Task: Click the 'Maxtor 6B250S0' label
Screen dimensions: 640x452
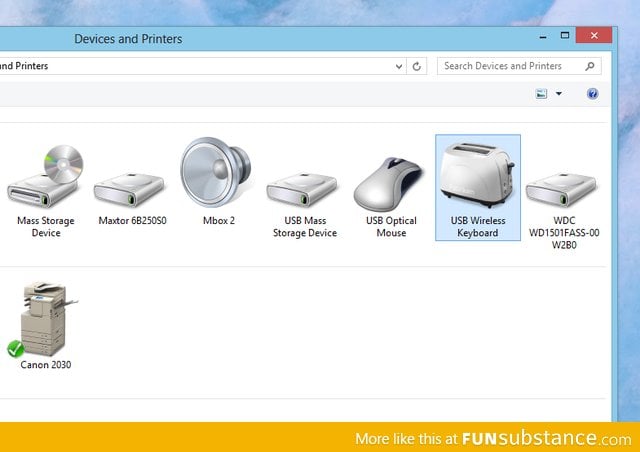Action: [132, 220]
